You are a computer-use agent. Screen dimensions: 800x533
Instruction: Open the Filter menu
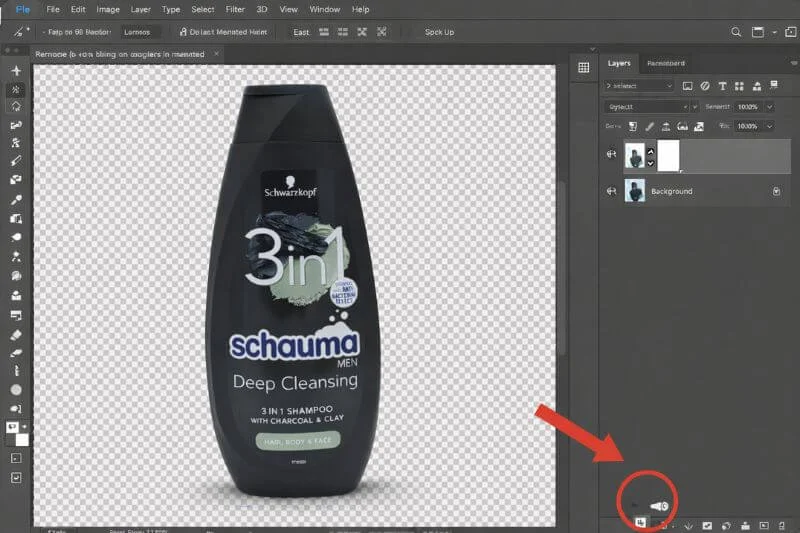(x=235, y=9)
